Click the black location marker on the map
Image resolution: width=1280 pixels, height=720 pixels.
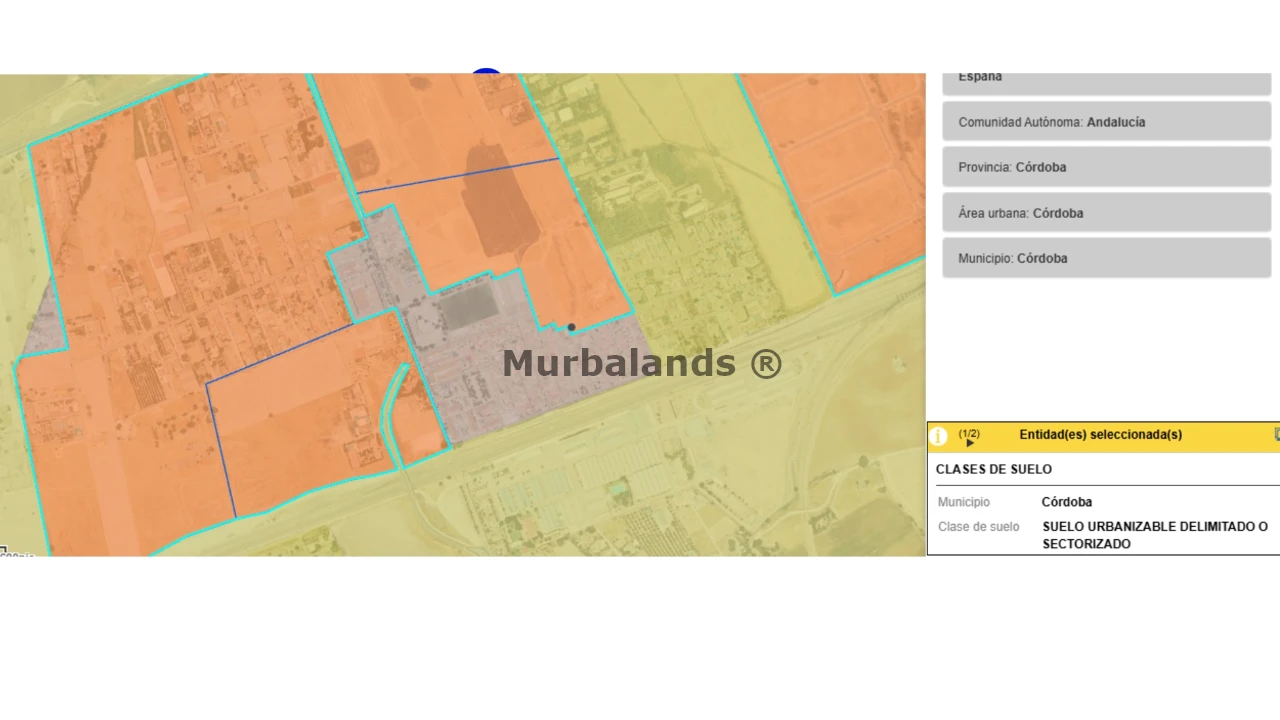point(572,327)
